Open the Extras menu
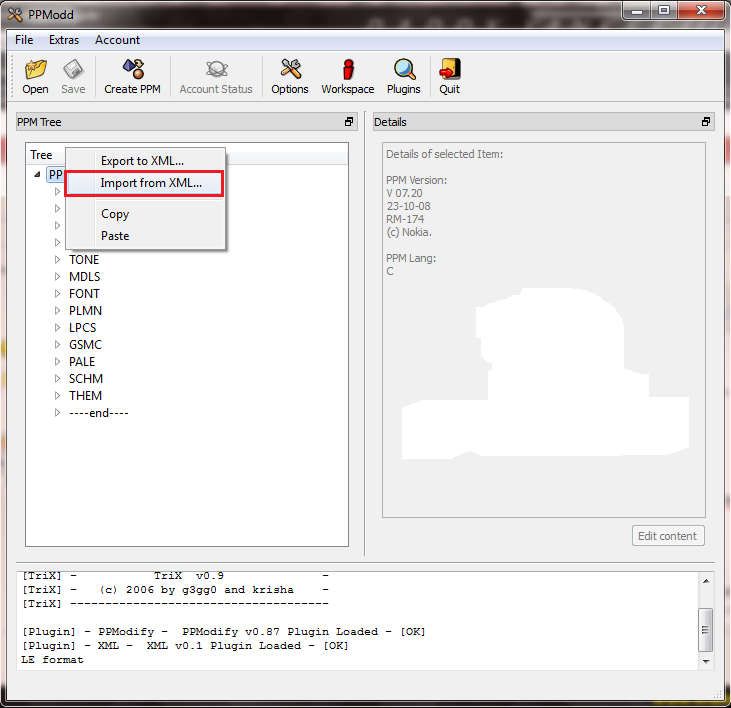The width and height of the screenshot is (731, 708). point(64,40)
